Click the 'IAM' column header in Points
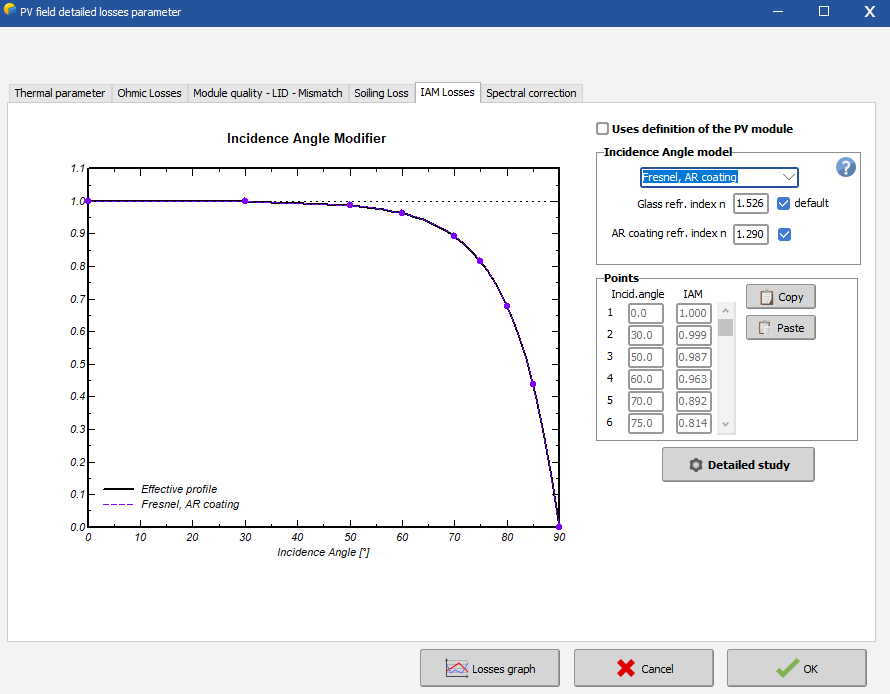The width and height of the screenshot is (890, 694). point(692,294)
